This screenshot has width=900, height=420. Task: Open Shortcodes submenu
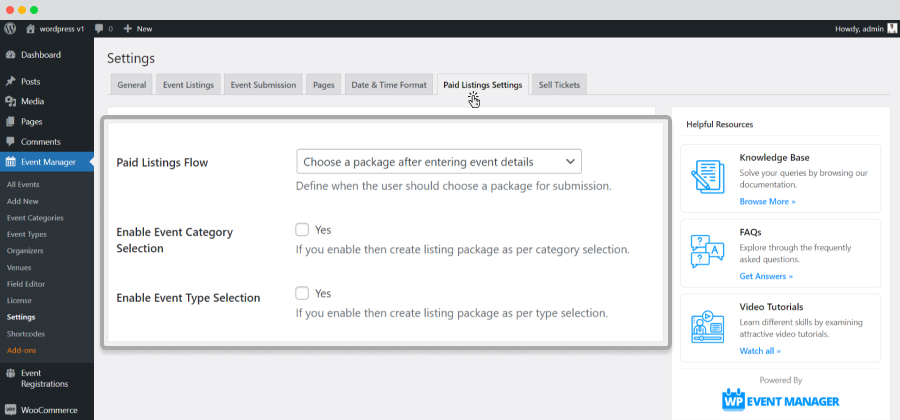(26, 333)
